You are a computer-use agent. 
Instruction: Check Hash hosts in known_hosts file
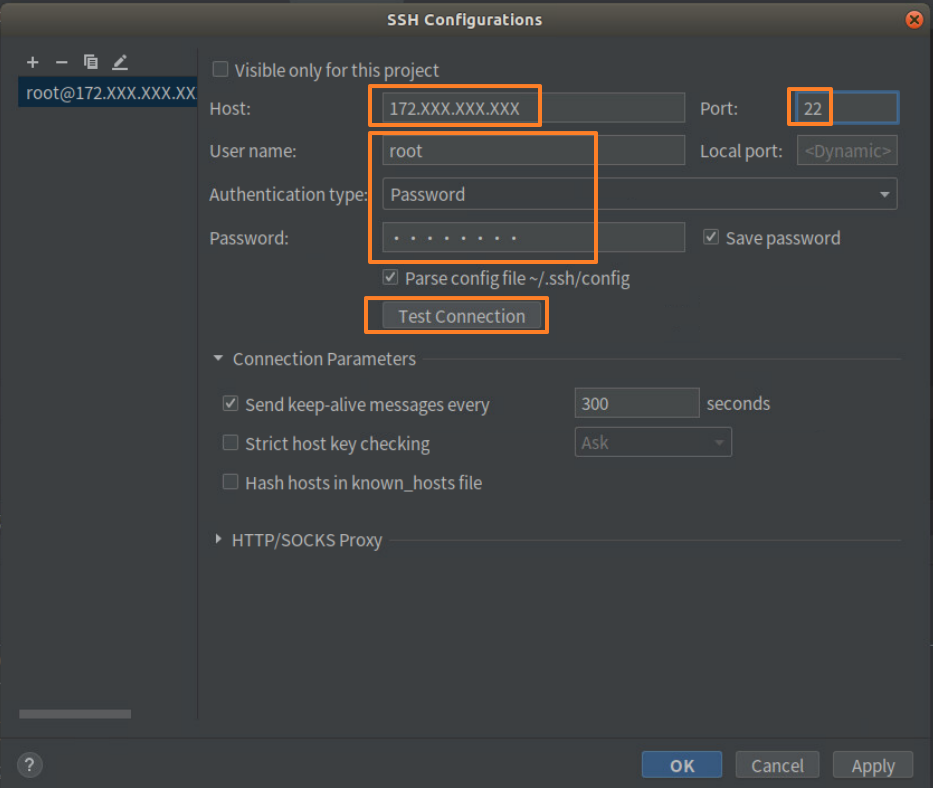click(230, 482)
